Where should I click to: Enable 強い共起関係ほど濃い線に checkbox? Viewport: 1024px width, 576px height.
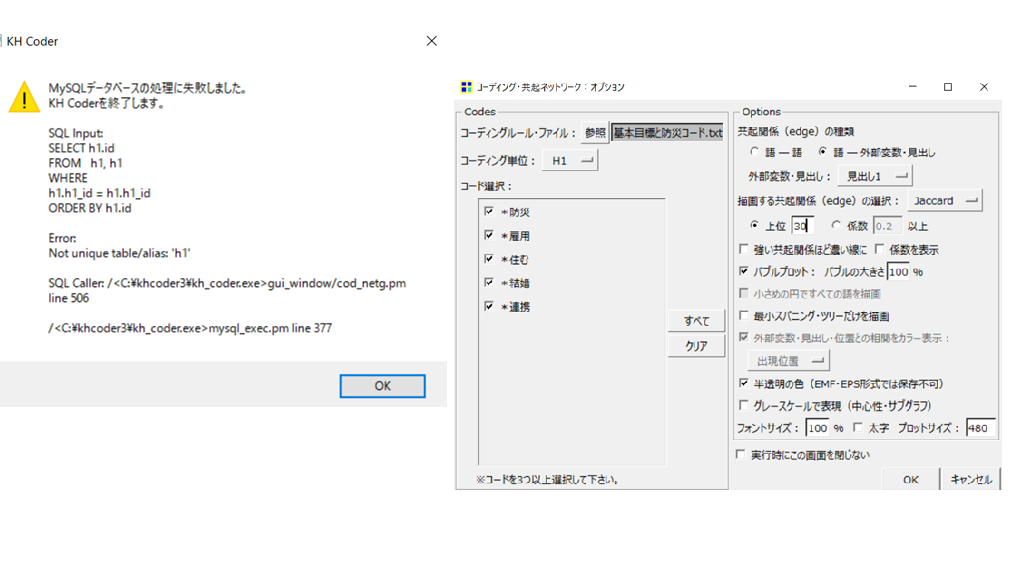(x=743, y=249)
